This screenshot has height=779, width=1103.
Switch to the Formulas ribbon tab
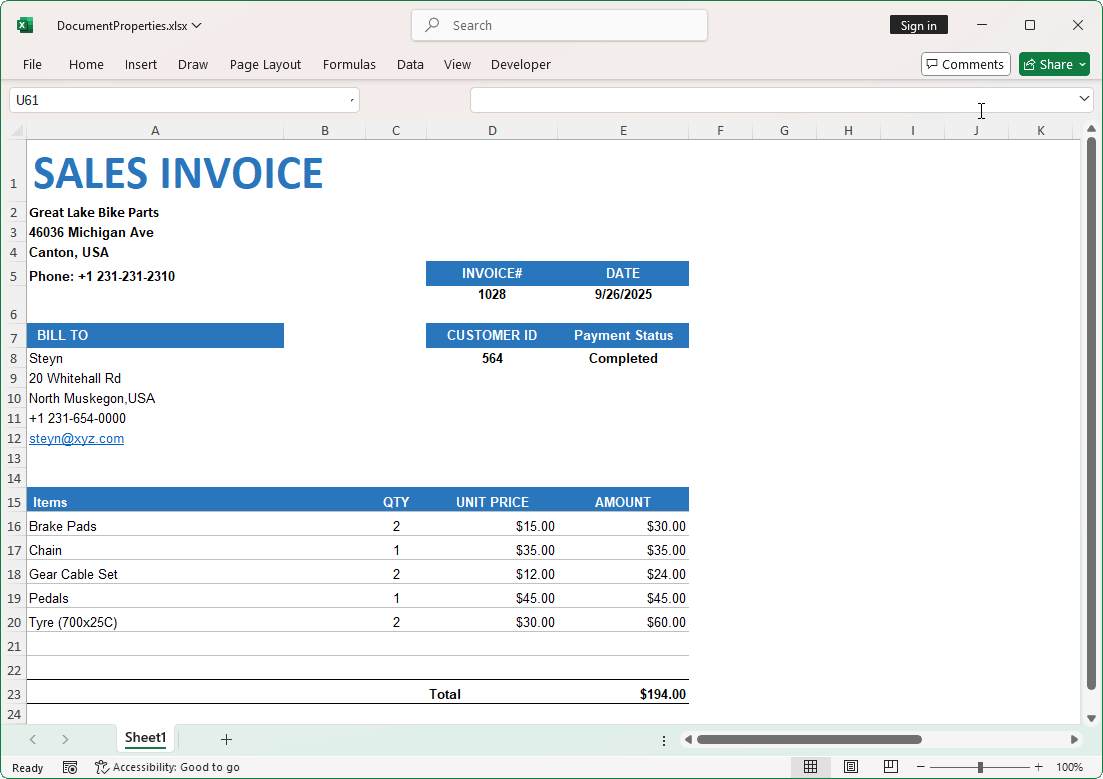[349, 64]
